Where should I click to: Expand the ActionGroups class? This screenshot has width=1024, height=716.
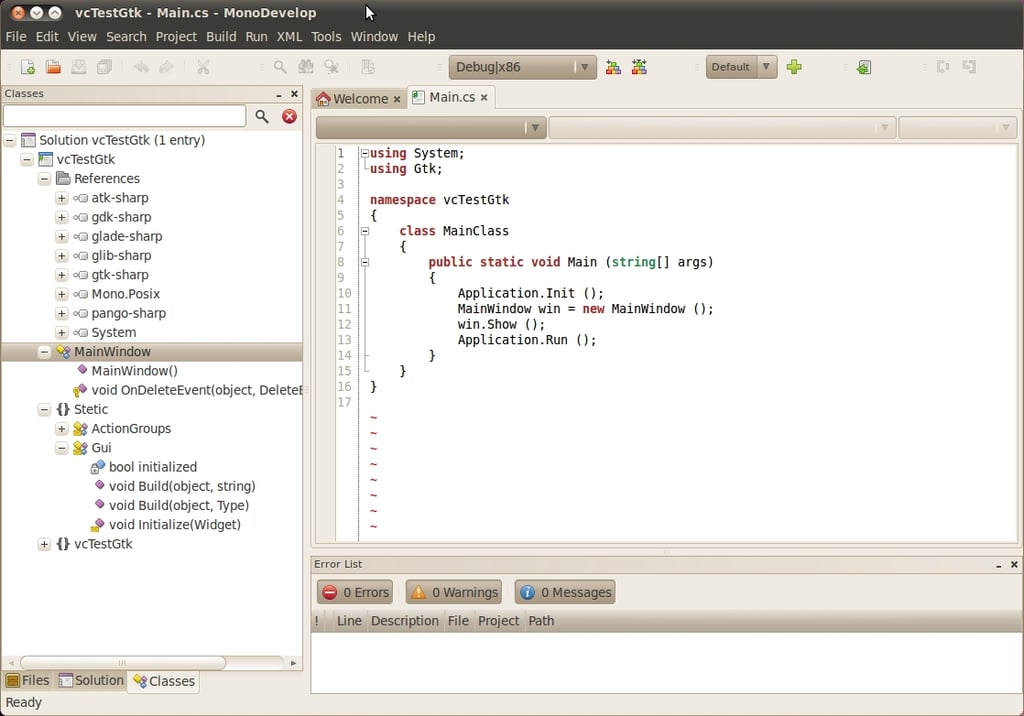coord(61,429)
